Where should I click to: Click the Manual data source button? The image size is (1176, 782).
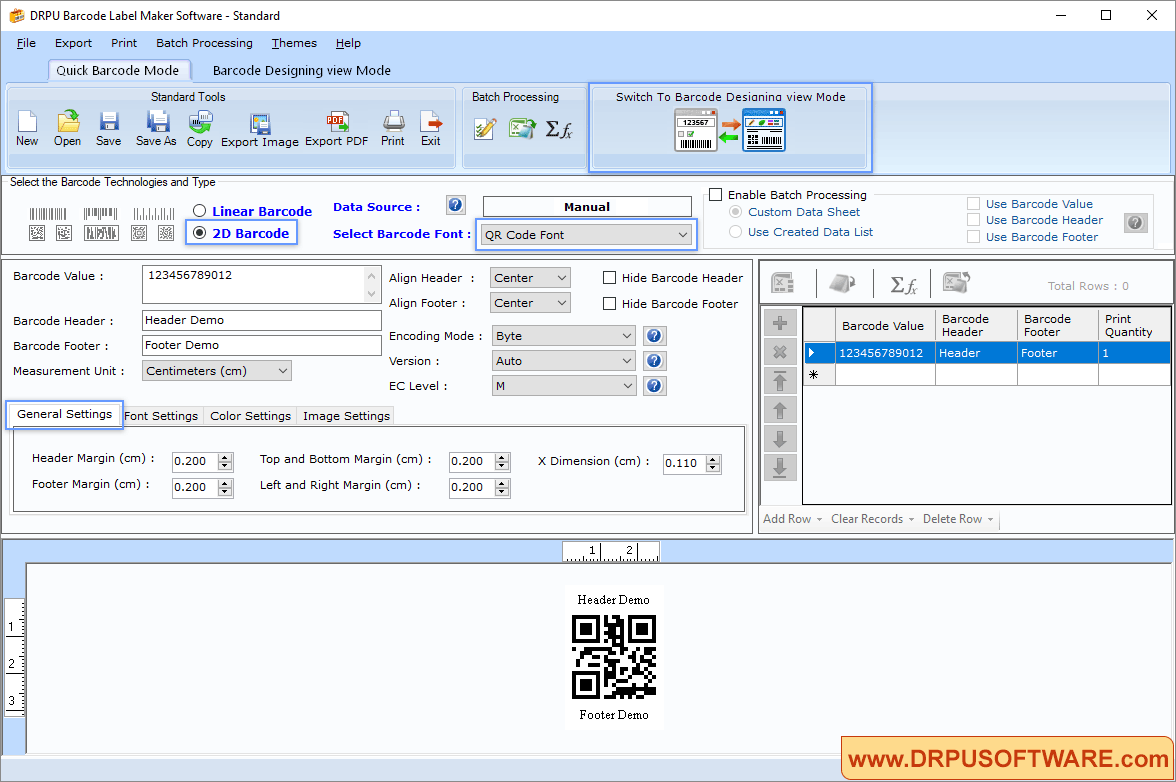[587, 207]
